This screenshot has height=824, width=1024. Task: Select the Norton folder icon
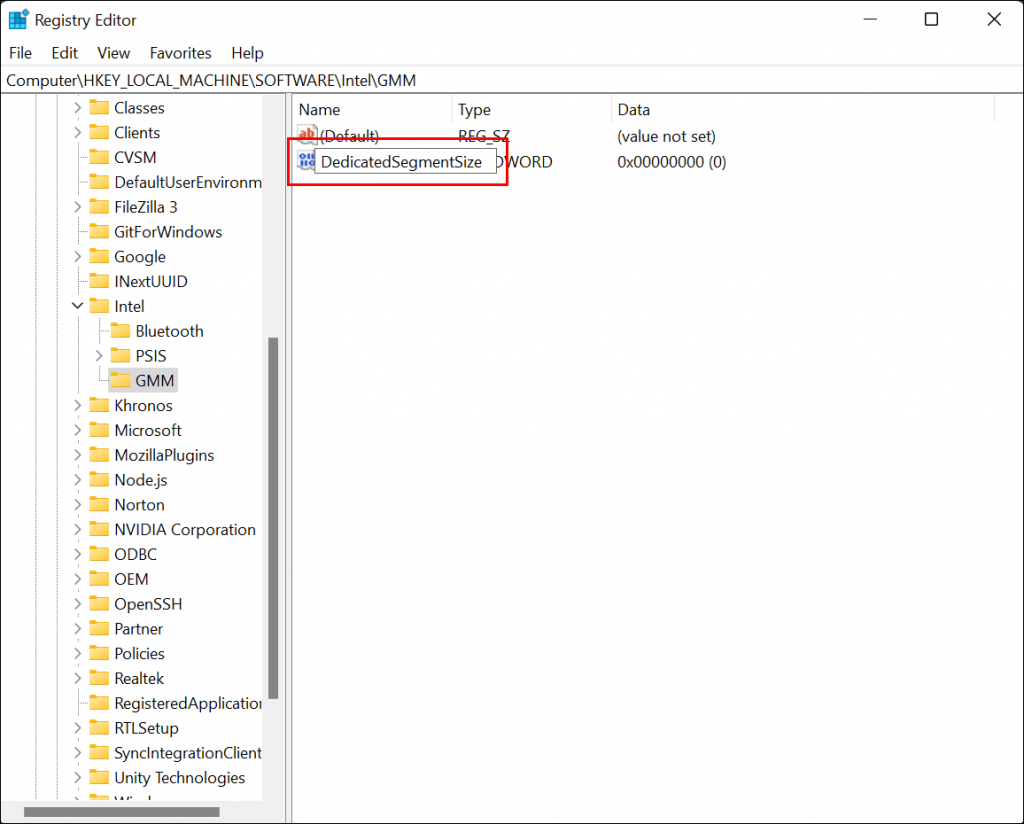(x=100, y=504)
